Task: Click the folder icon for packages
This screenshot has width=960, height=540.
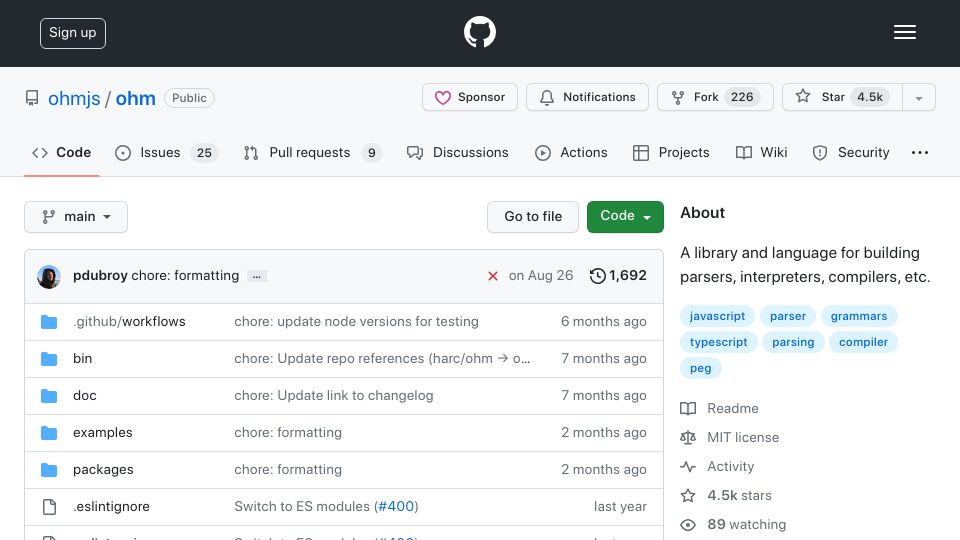Action: [x=49, y=470]
